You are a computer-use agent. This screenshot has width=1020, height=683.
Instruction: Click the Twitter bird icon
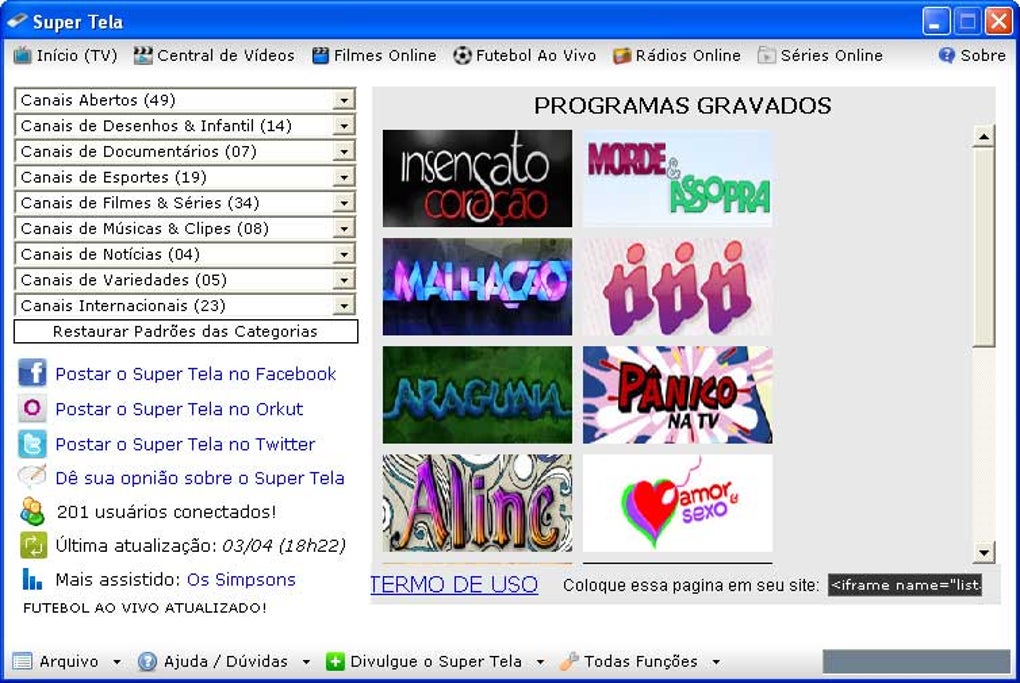pyautogui.click(x=32, y=444)
